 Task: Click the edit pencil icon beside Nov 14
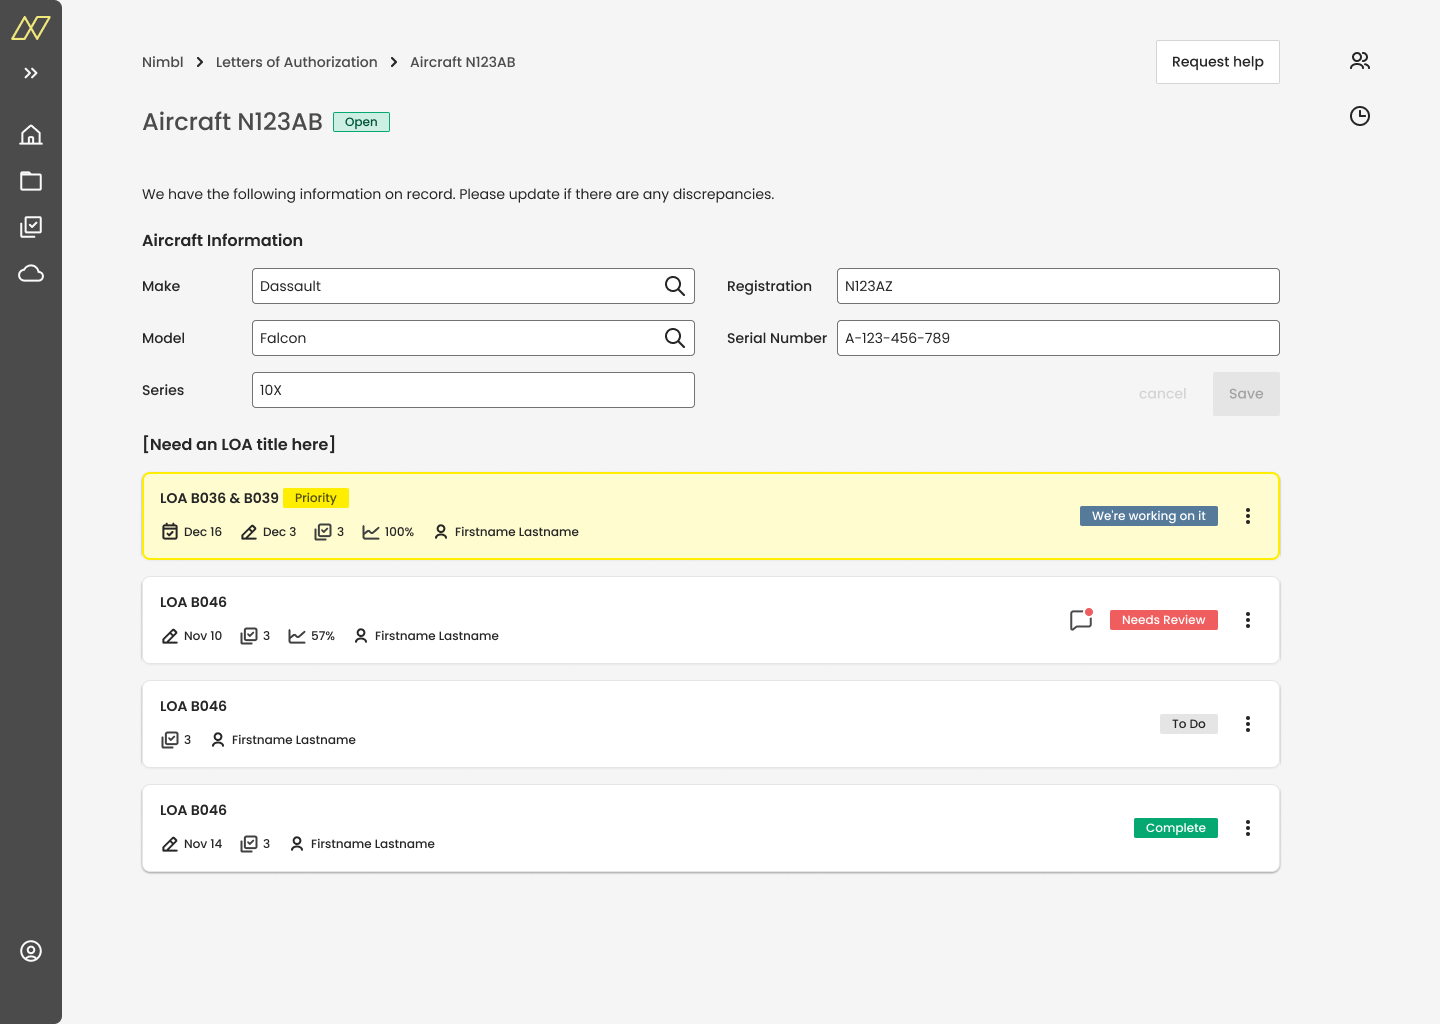pos(170,844)
